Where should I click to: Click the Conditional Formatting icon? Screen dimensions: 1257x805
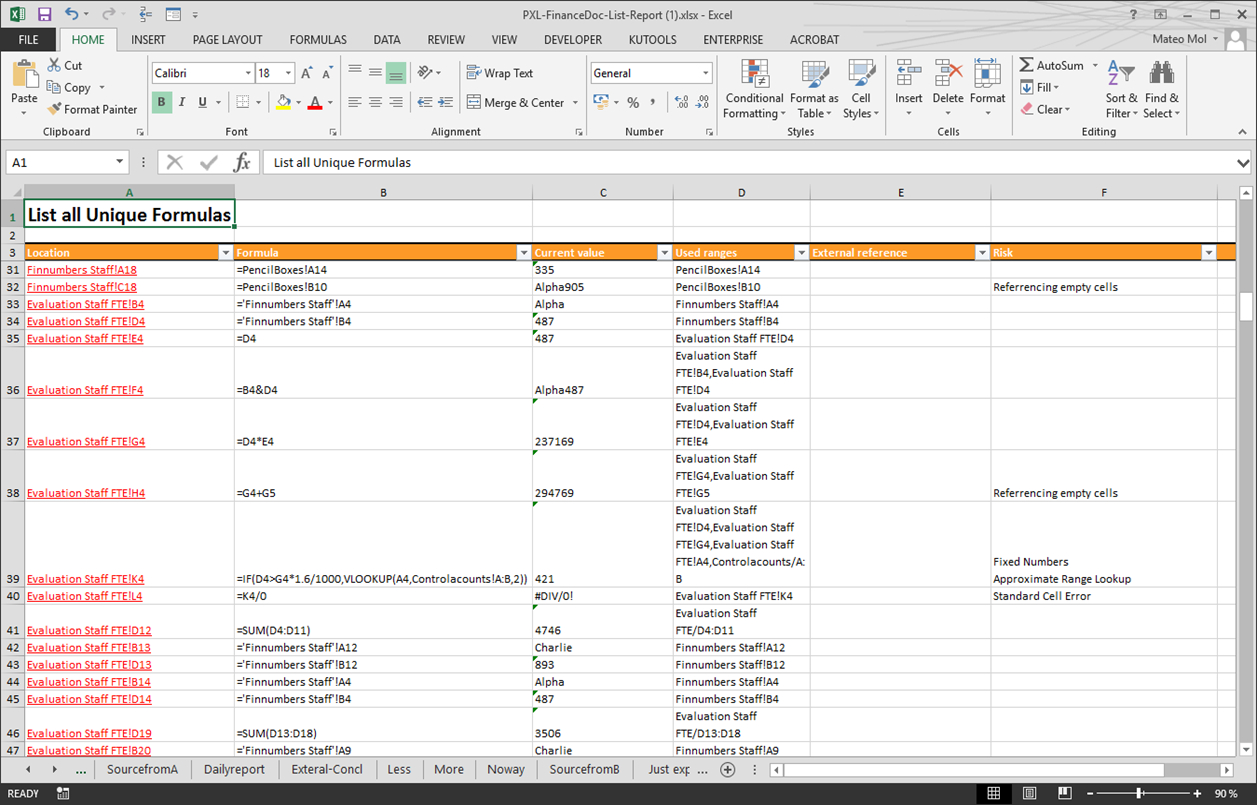(754, 75)
